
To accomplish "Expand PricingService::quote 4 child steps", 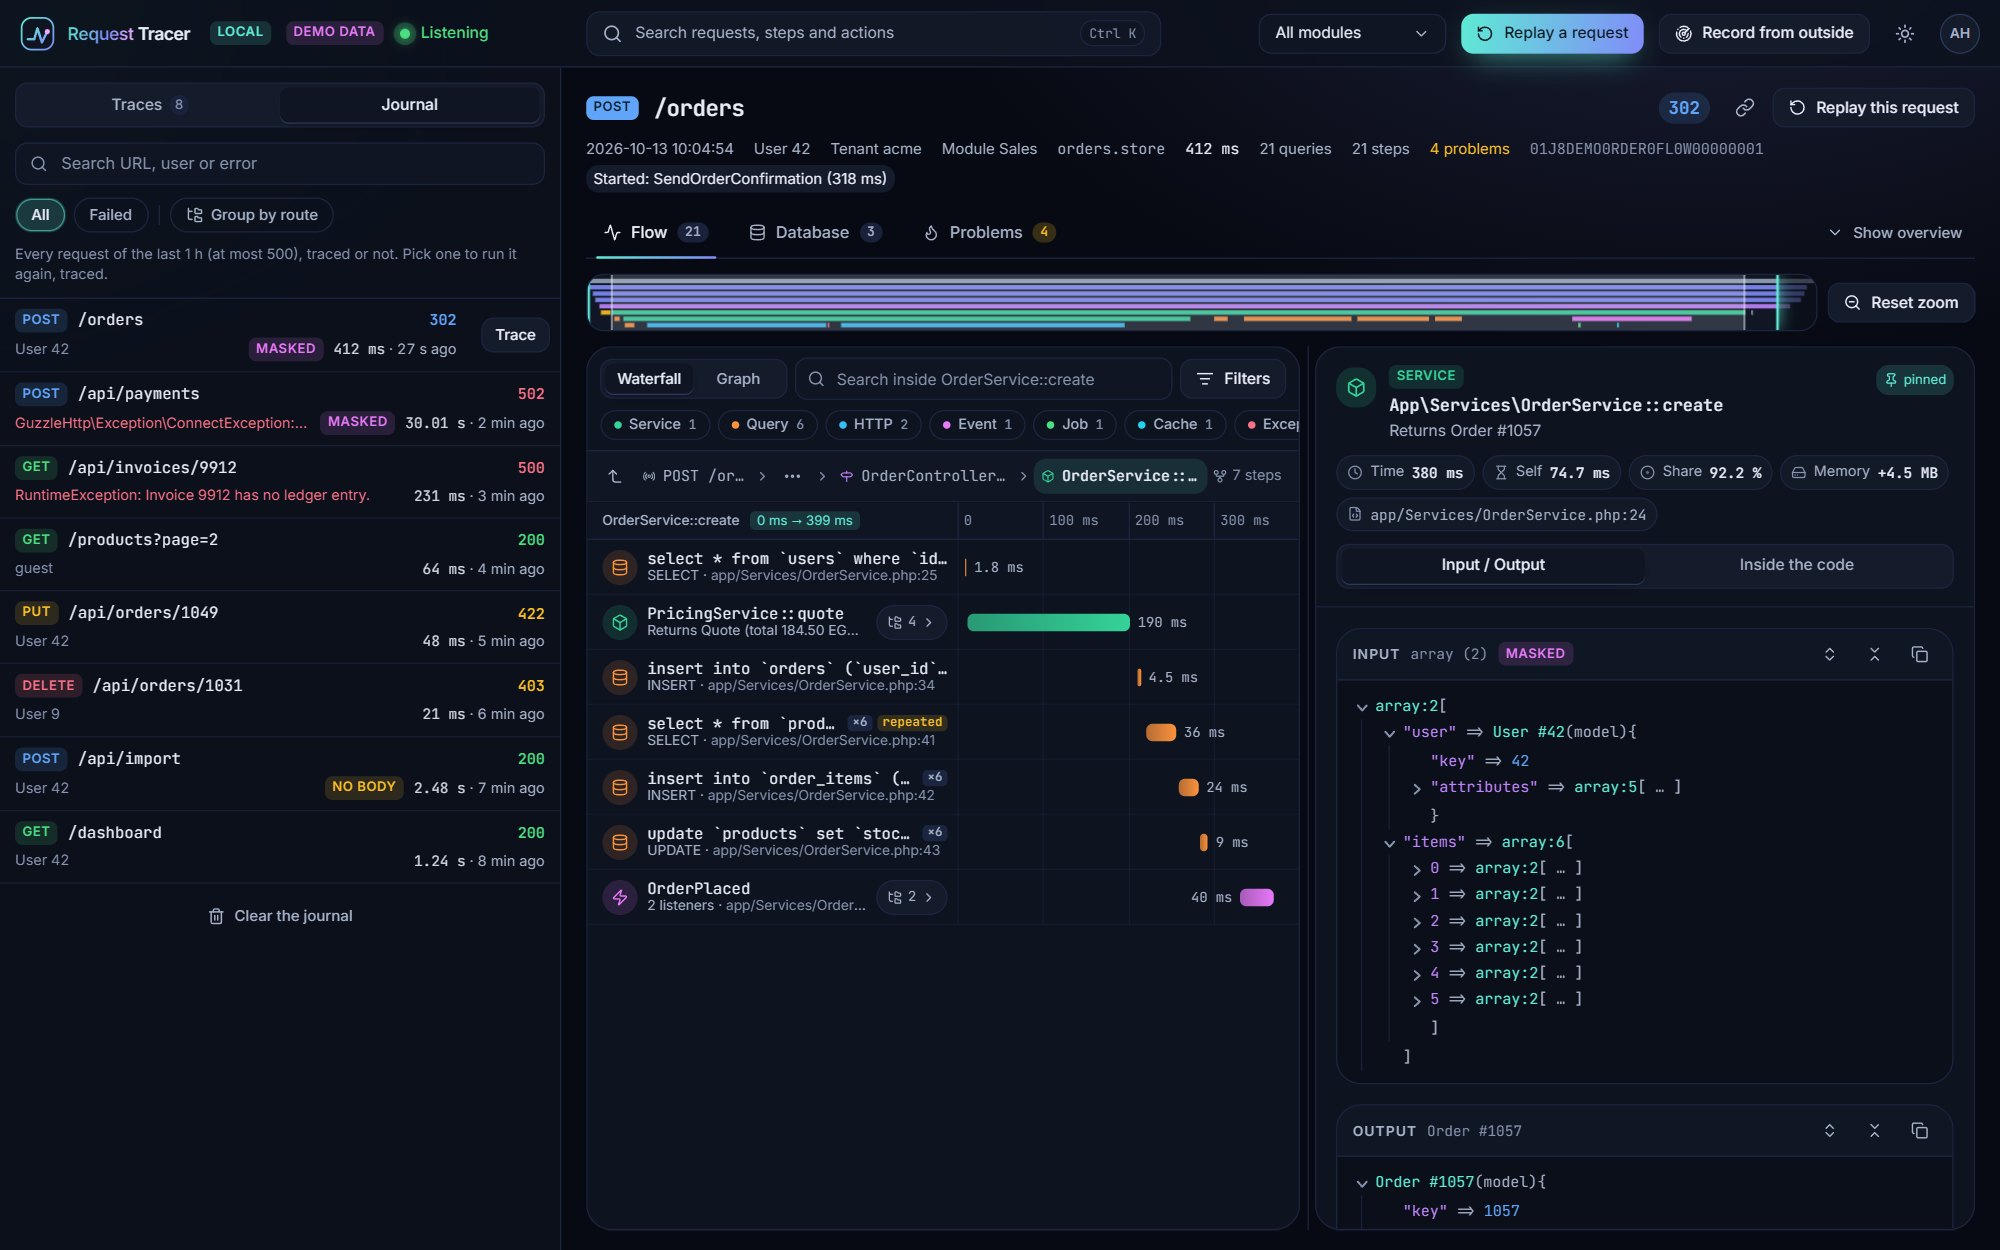I will tap(910, 622).
